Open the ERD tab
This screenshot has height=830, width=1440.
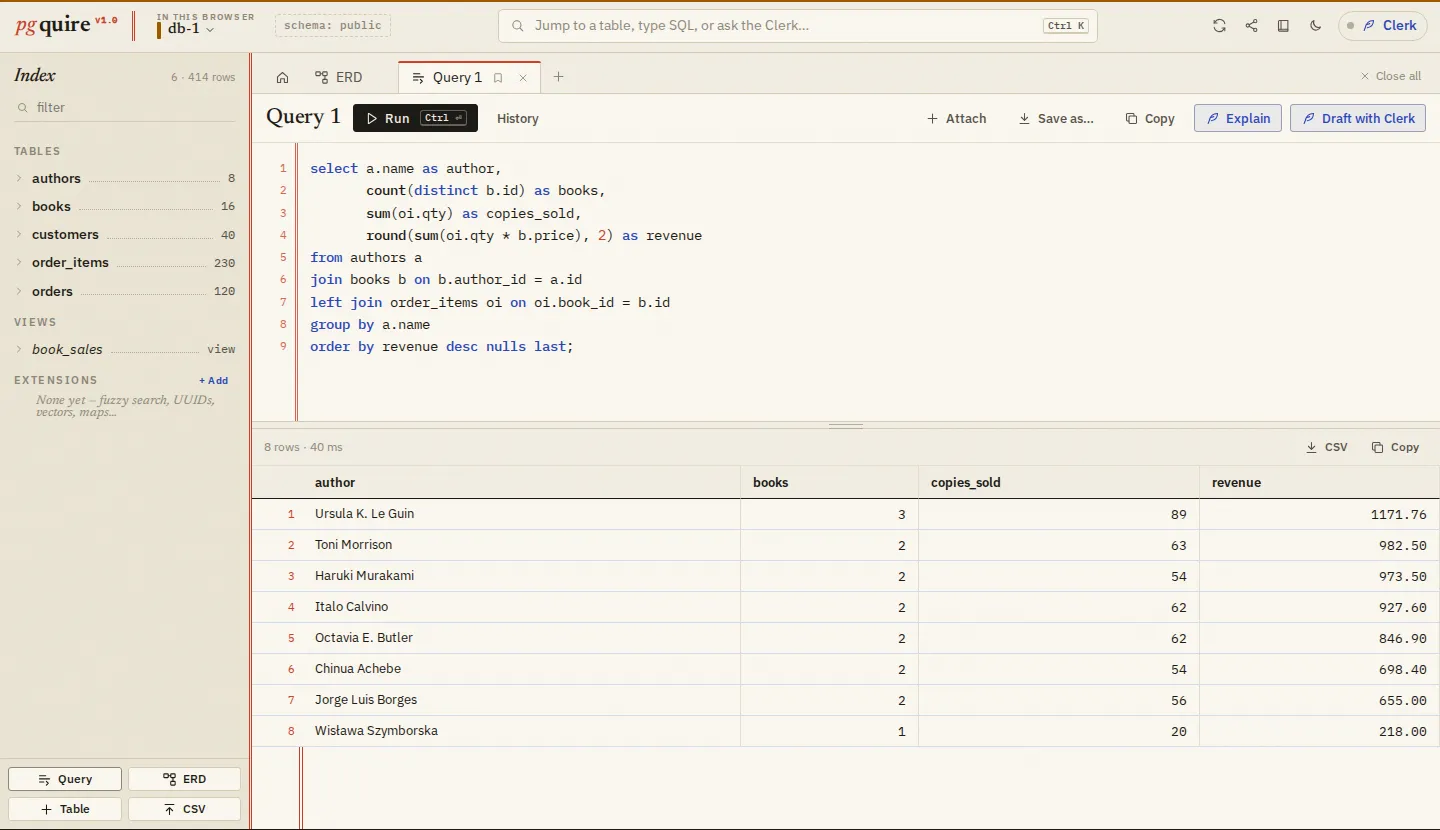[339, 77]
